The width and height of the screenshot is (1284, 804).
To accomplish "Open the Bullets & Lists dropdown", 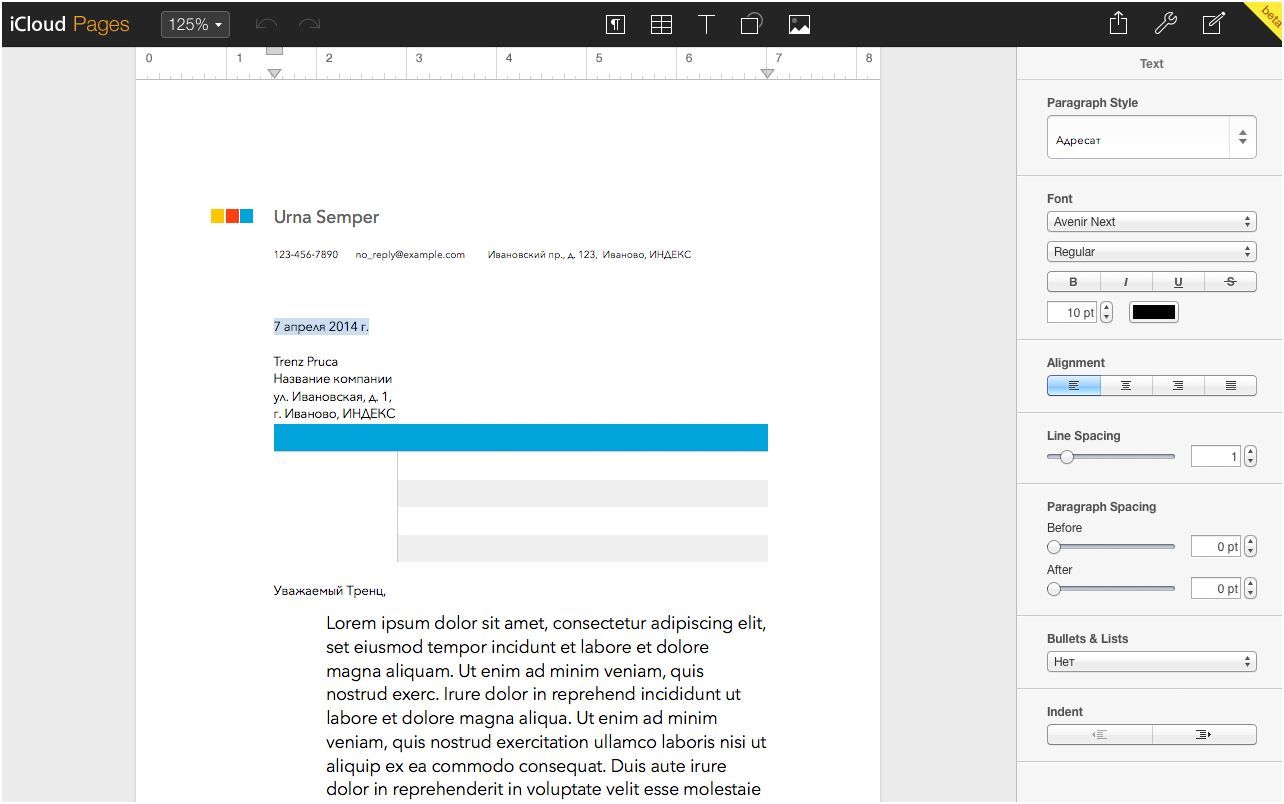I will (x=1151, y=661).
